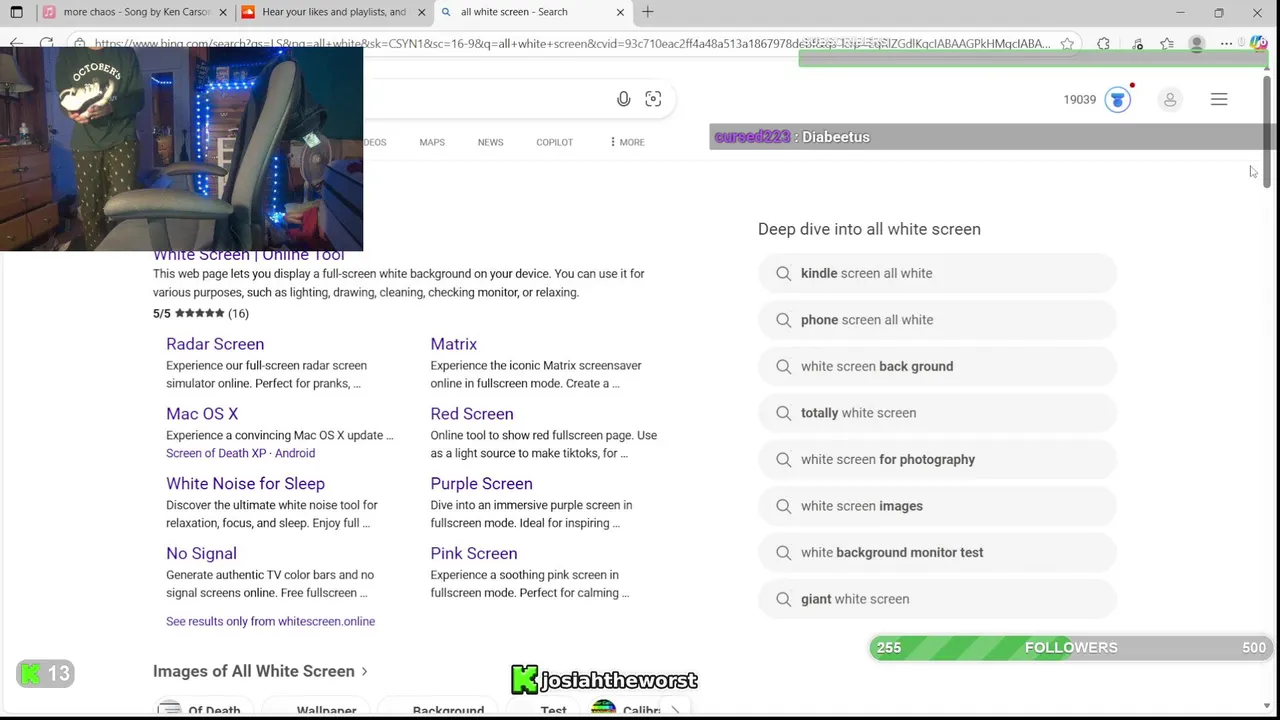Open visual search camera icon
The width and height of the screenshot is (1280, 720).
click(x=653, y=99)
